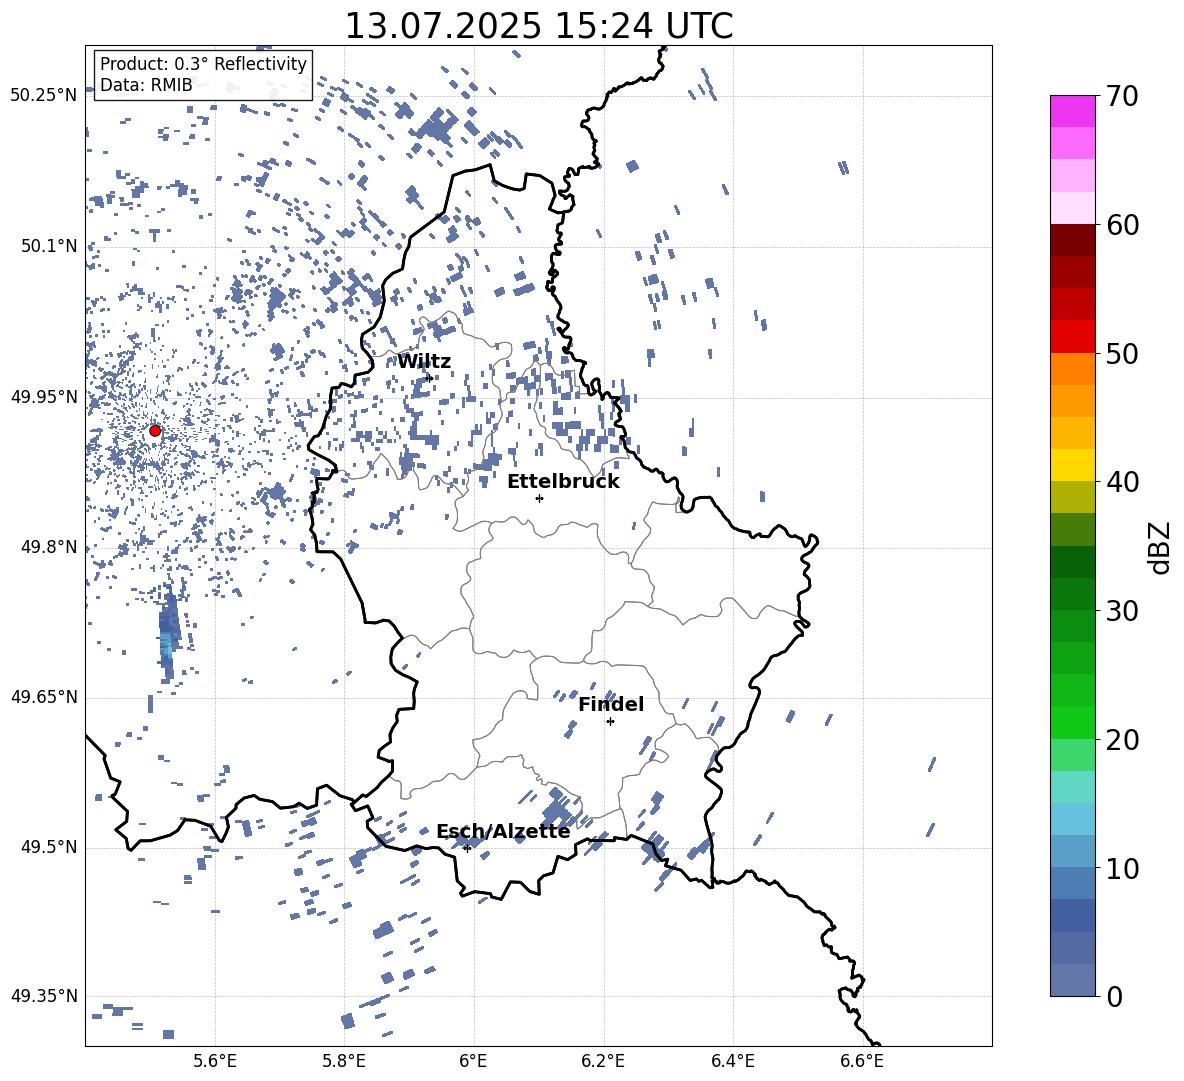1184x1081 pixels.
Task: Click the colorbar tick label 60
Action: pos(1122,225)
